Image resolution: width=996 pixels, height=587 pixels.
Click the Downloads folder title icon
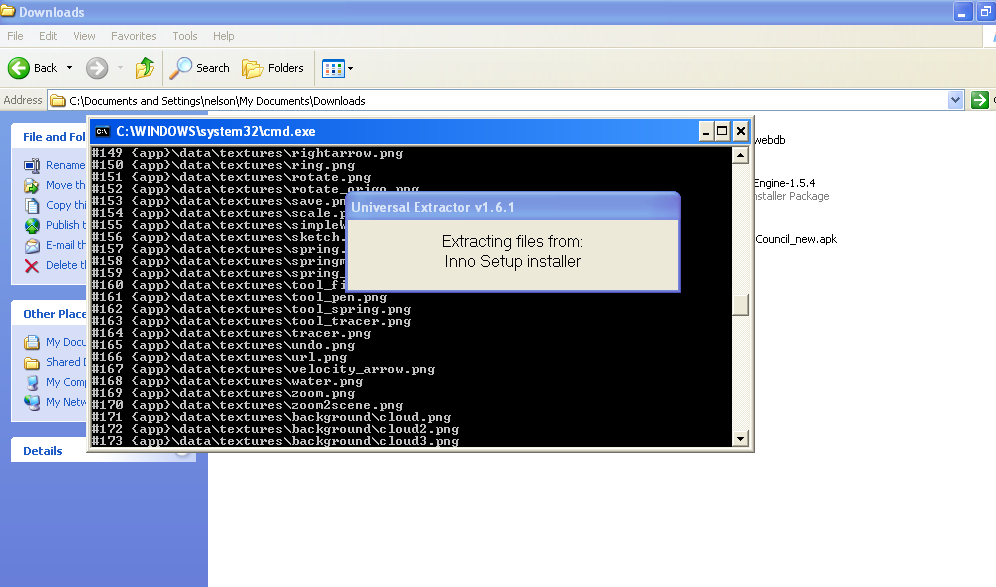pos(8,11)
